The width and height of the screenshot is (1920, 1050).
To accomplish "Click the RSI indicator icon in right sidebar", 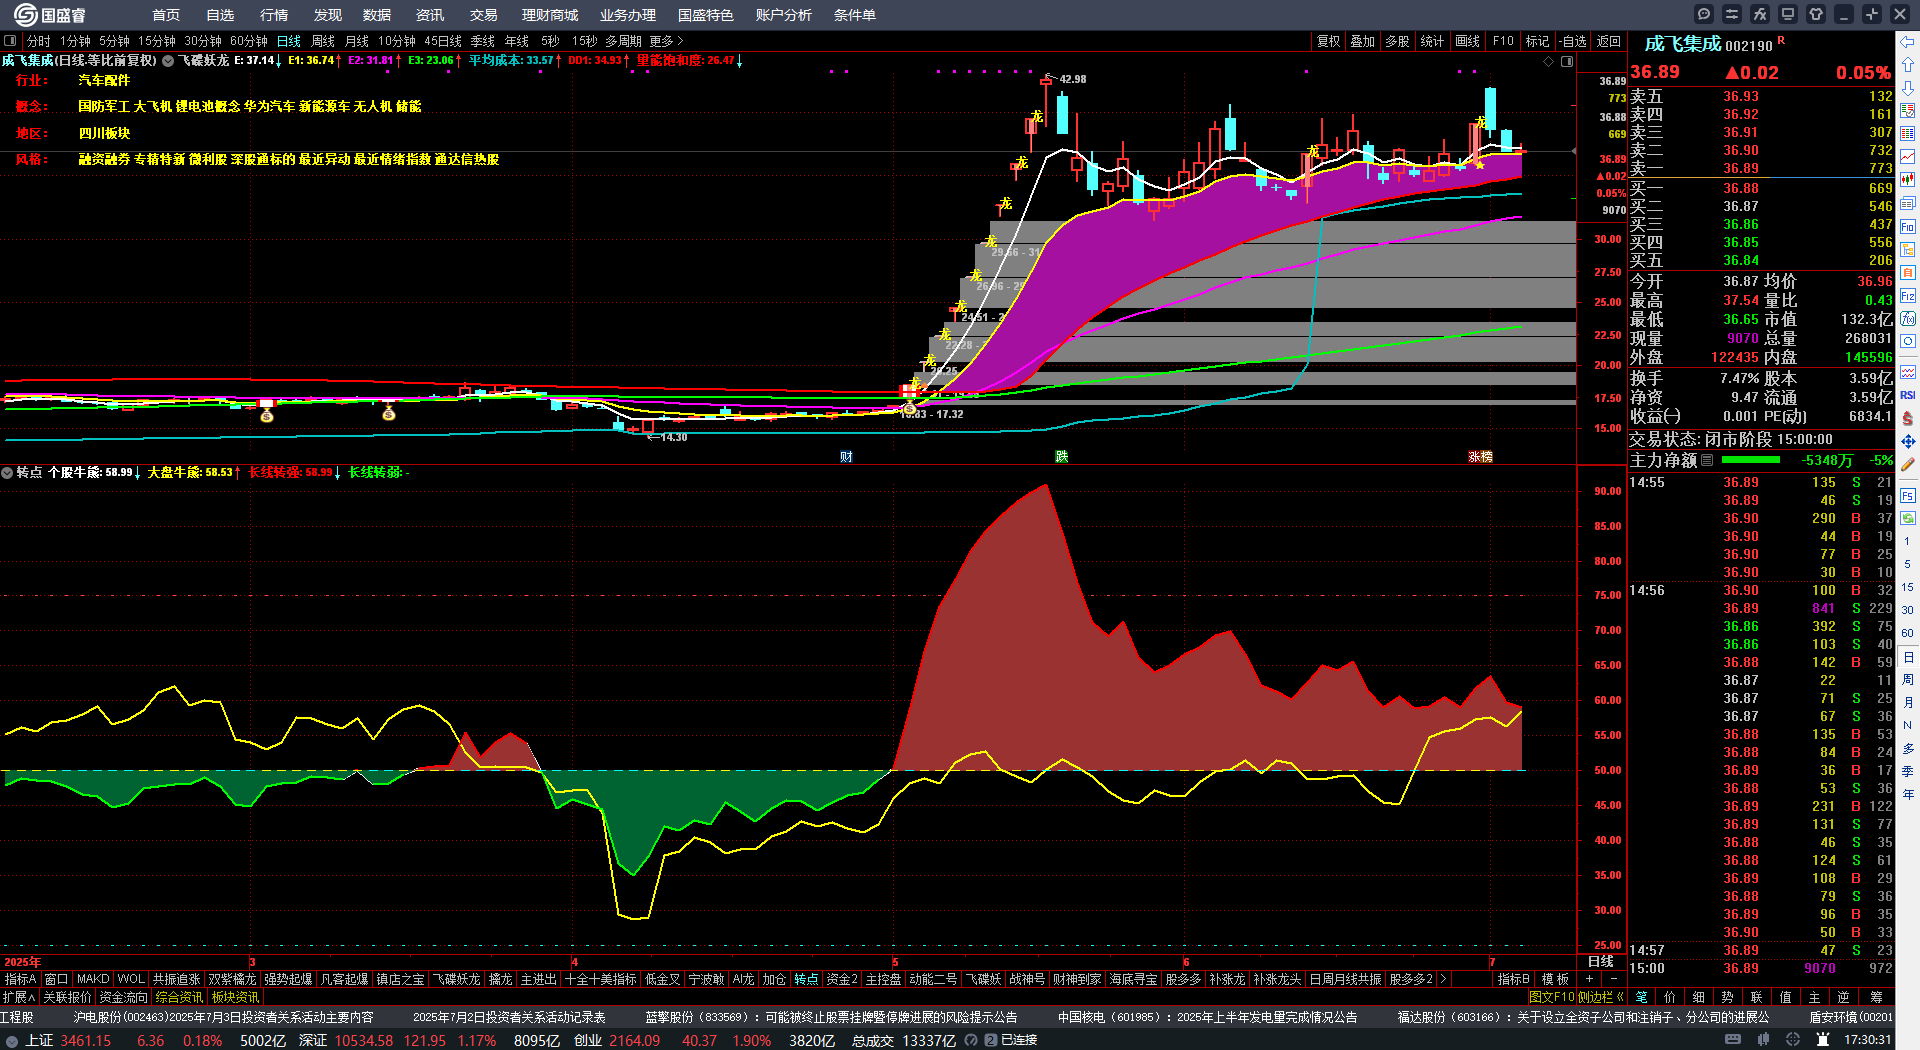I will [x=1908, y=395].
